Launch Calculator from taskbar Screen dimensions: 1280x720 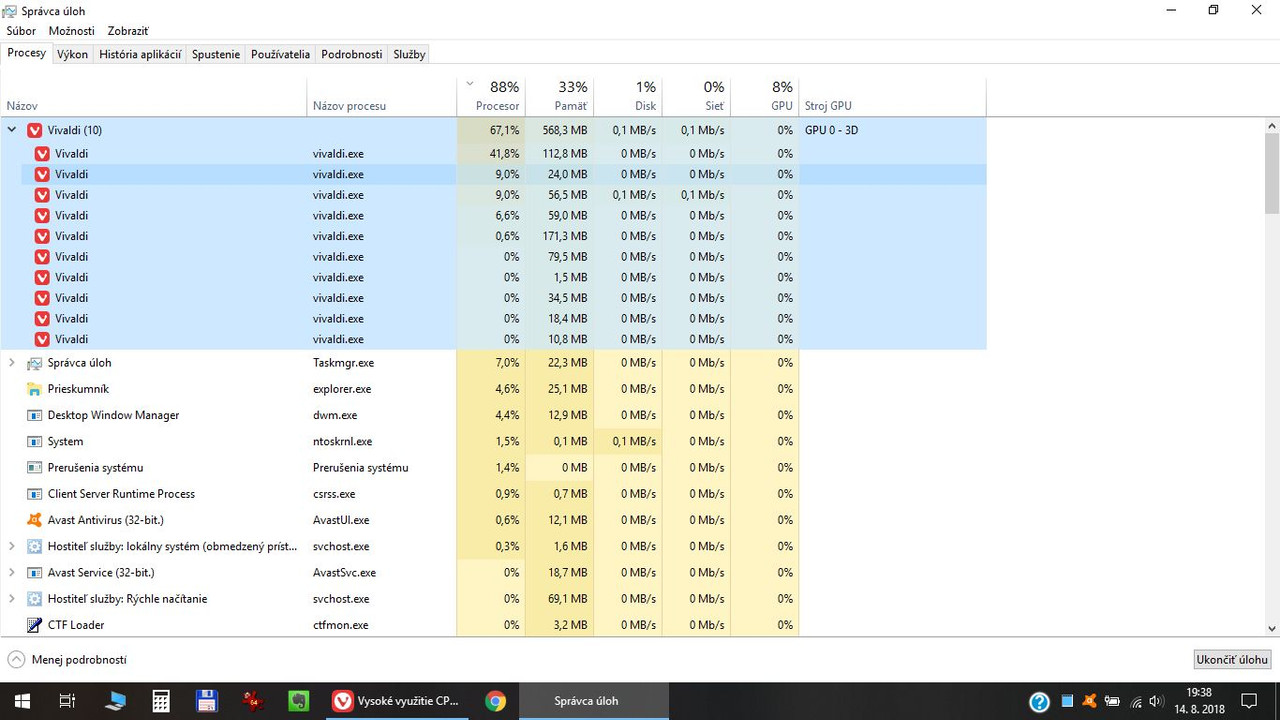point(161,701)
